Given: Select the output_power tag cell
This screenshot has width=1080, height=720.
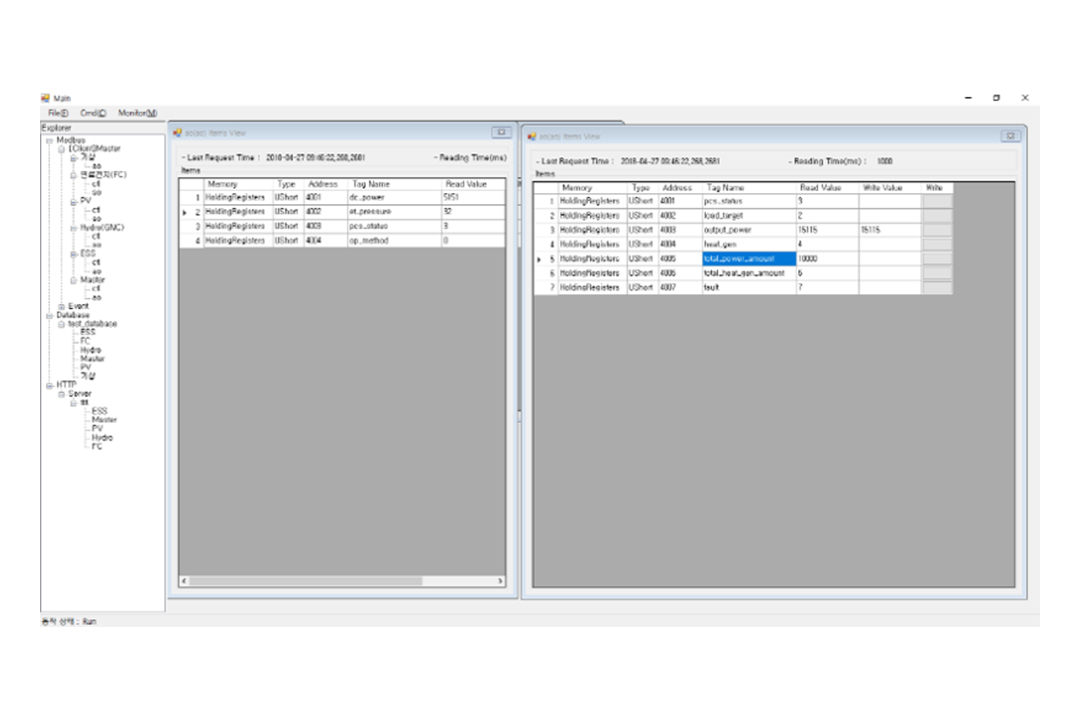Looking at the screenshot, I should click(749, 230).
